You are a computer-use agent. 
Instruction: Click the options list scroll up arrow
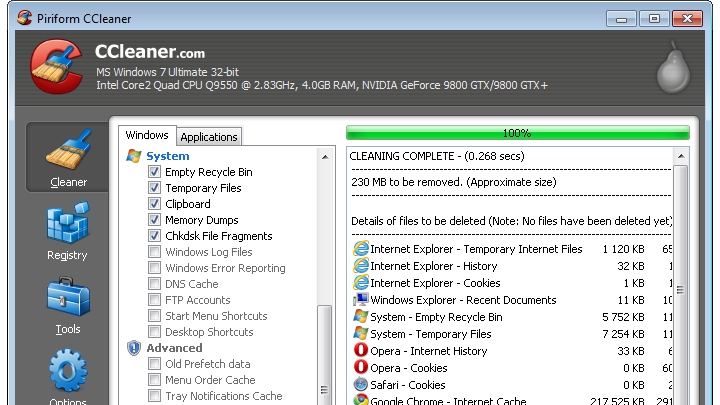(325, 157)
